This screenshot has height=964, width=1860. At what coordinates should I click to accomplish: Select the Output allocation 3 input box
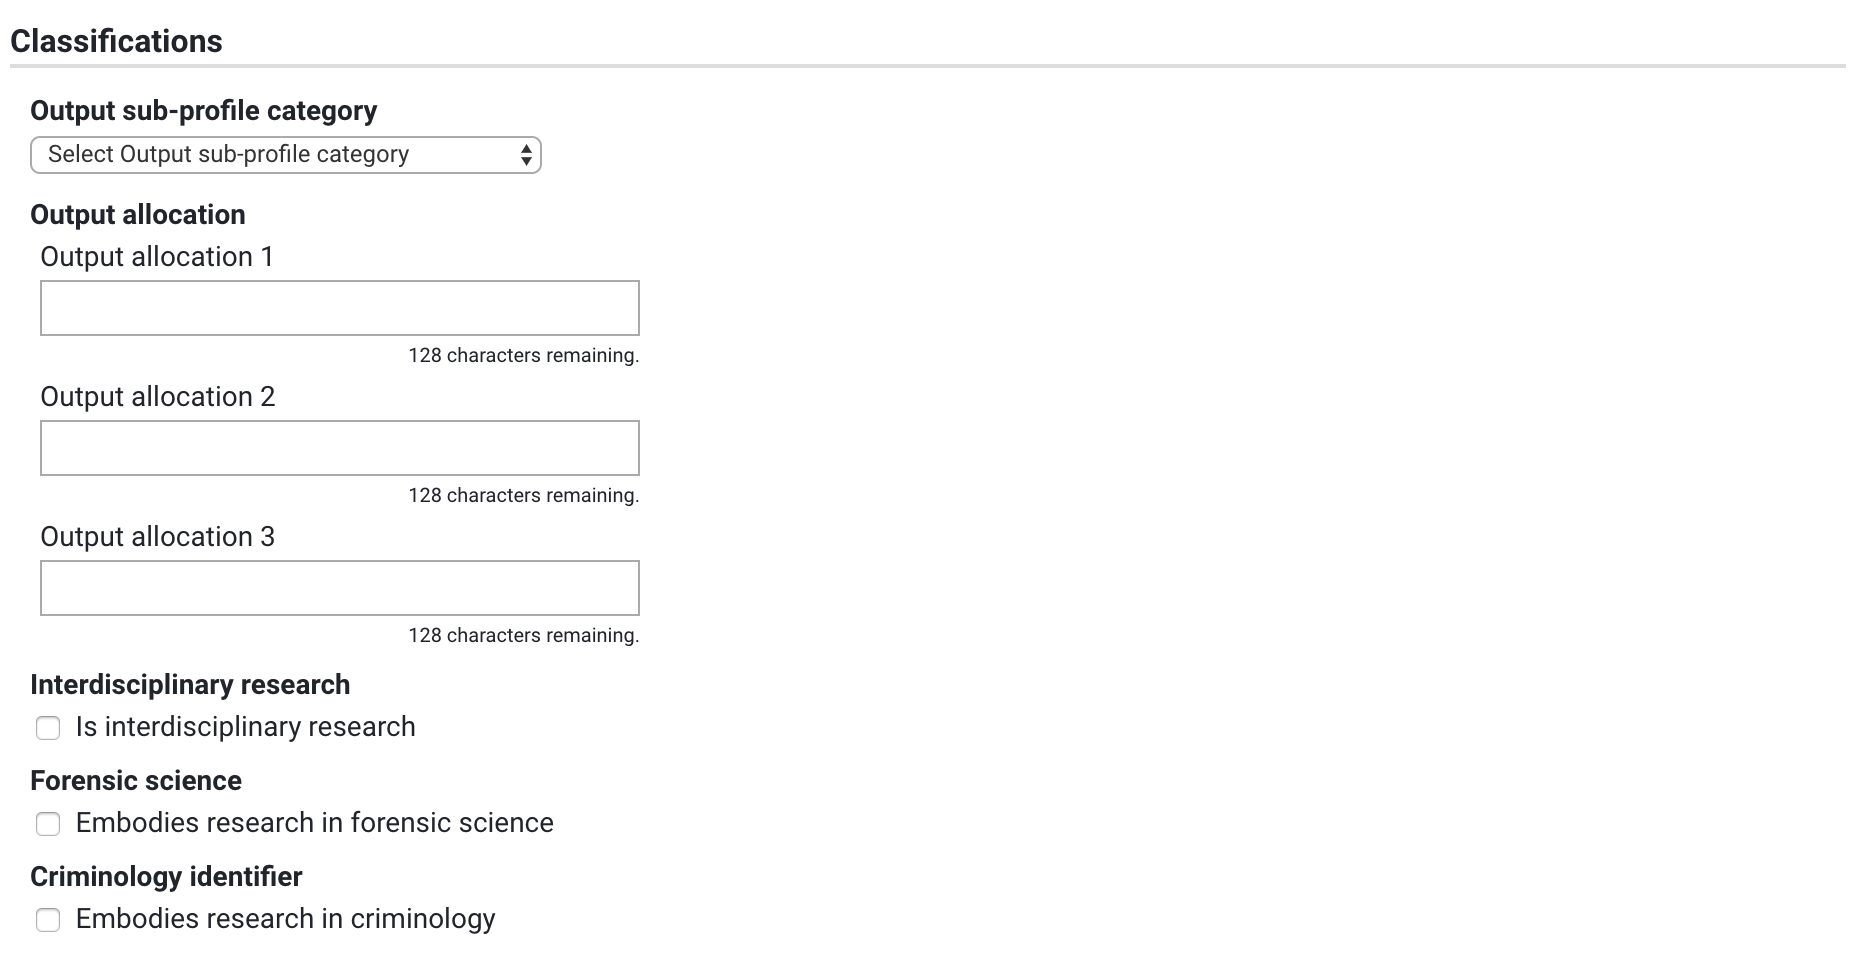point(339,588)
